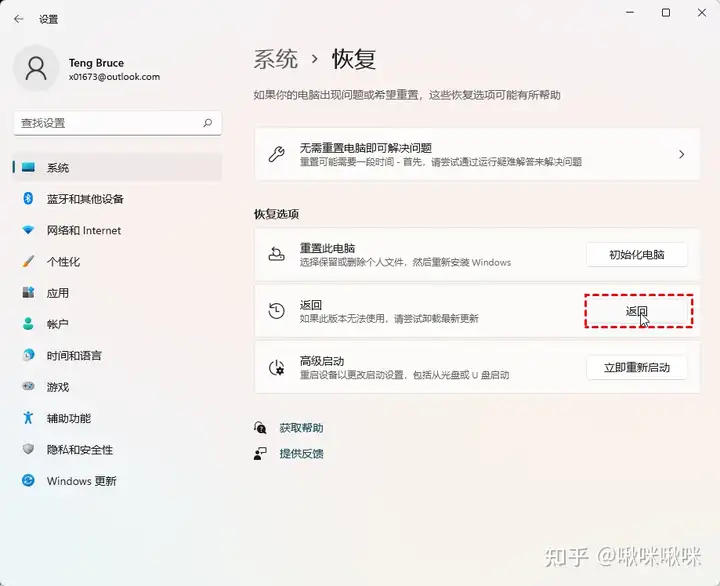Click the search magnifier icon
720x586 pixels.
[x=208, y=123]
